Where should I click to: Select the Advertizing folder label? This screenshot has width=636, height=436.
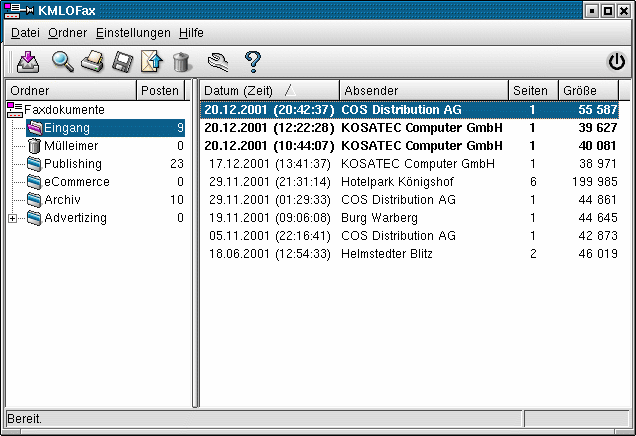(75, 218)
